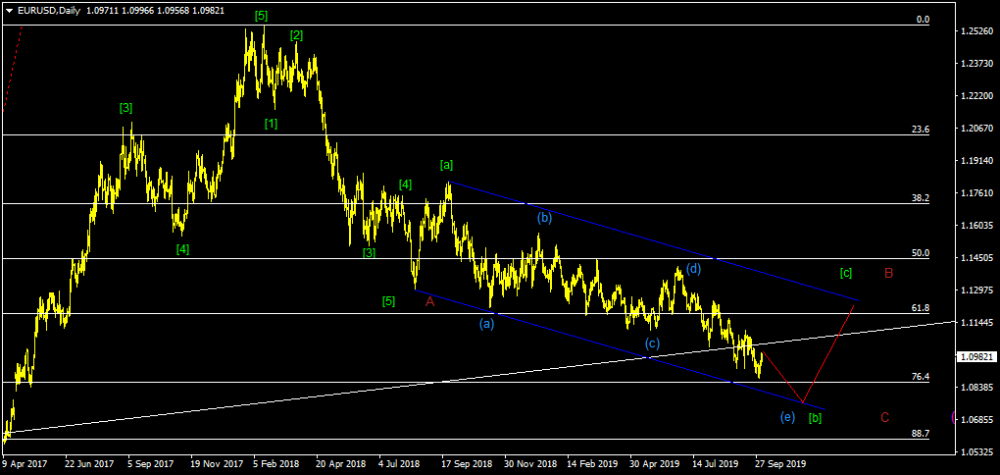Viewport: 1000px width, 475px height.
Task: Click the 0.0 Fibonacci level label
Action: (x=923, y=20)
